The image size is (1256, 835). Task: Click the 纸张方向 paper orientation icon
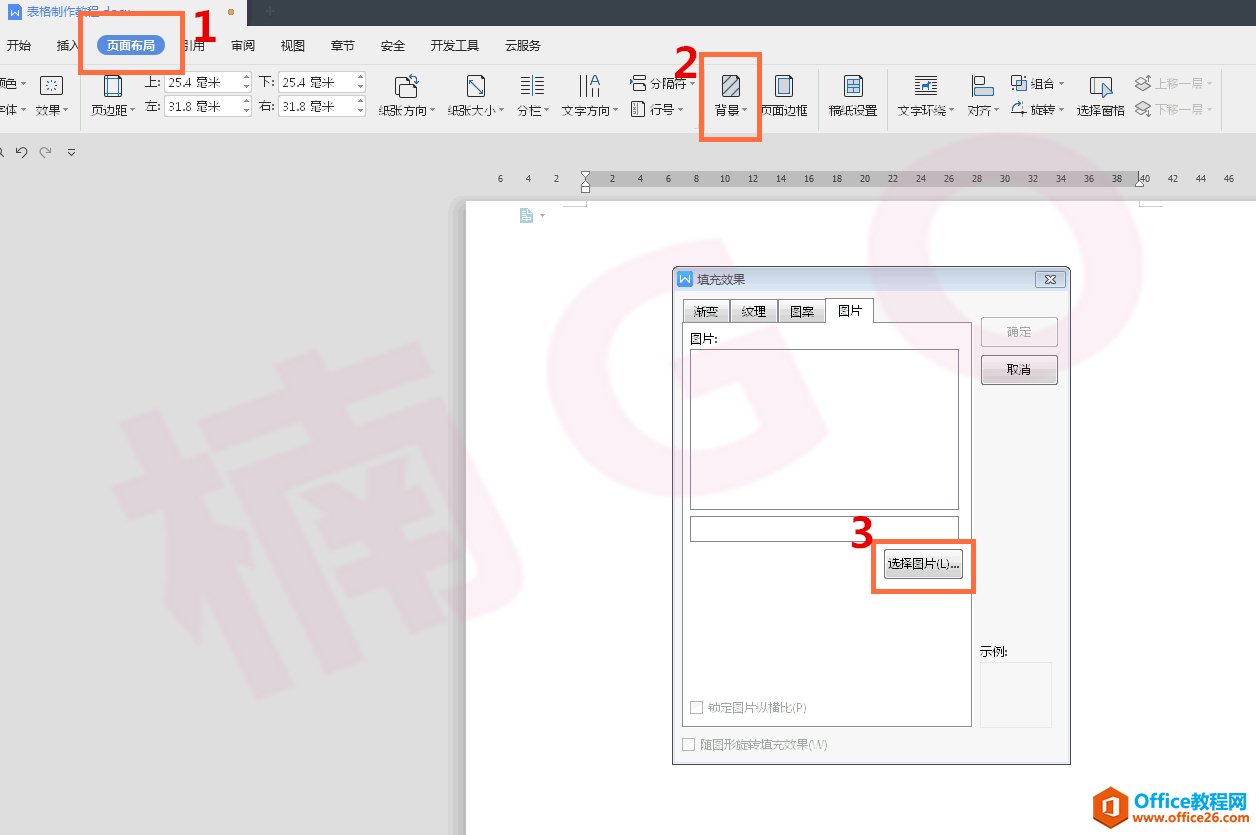tap(406, 86)
